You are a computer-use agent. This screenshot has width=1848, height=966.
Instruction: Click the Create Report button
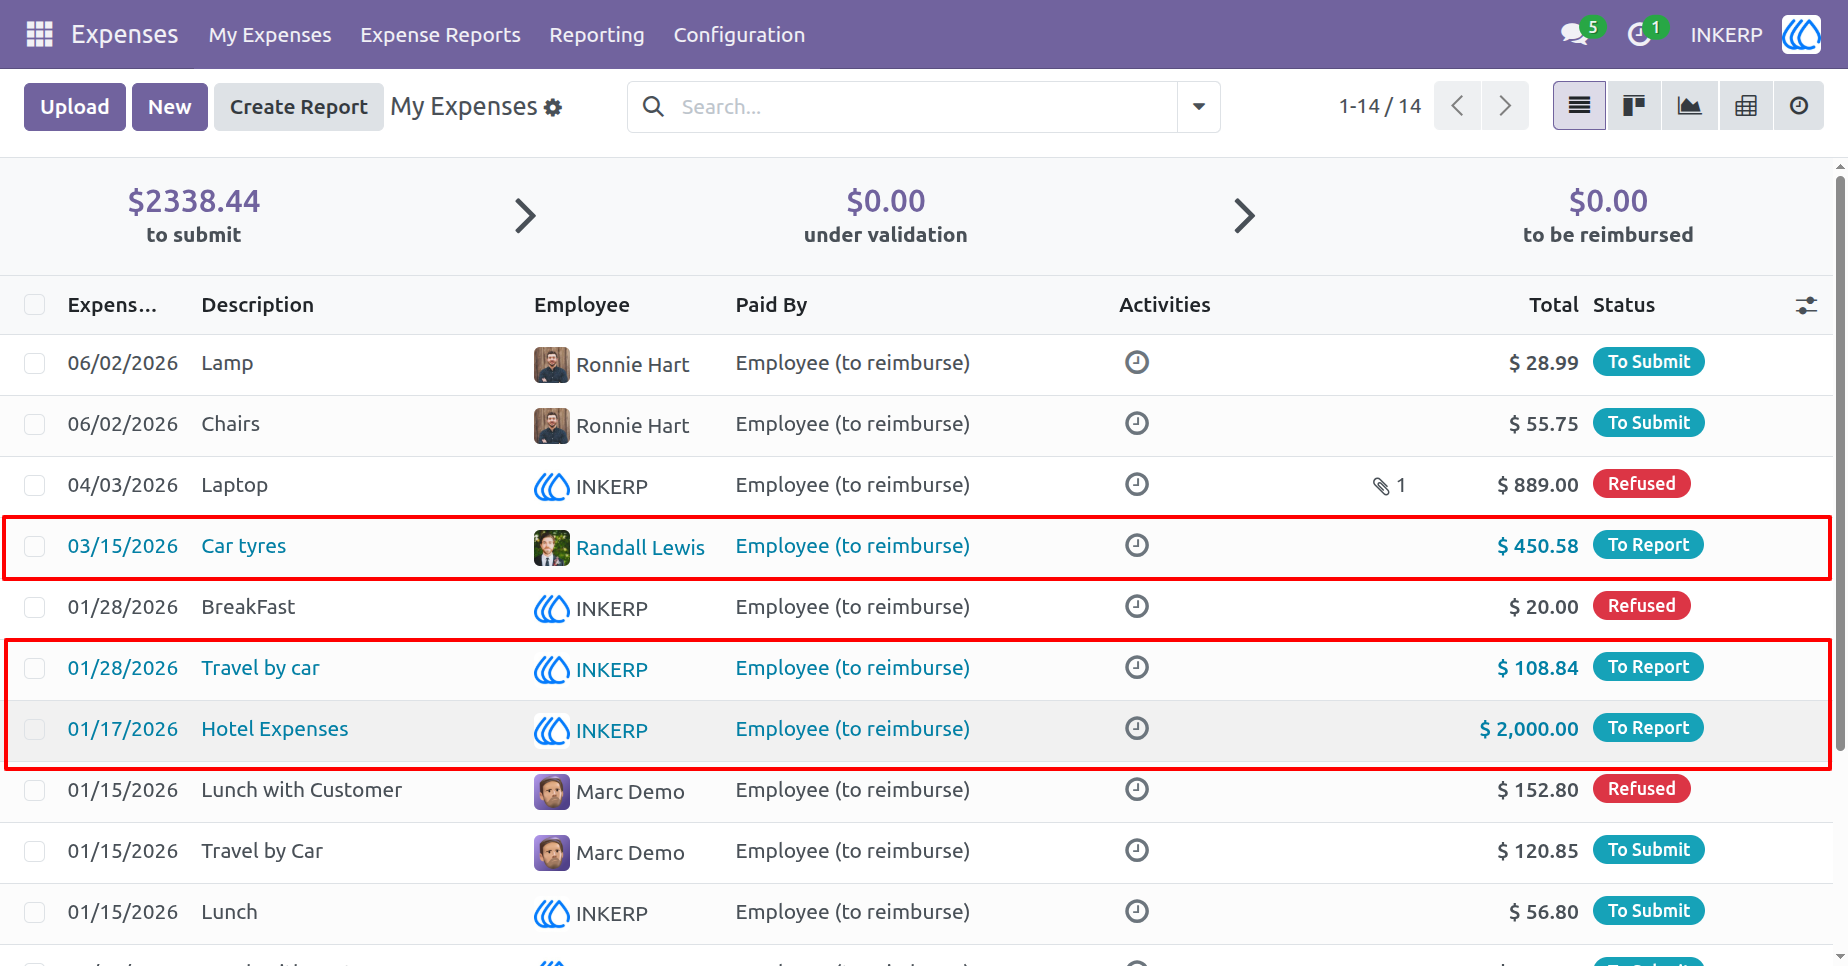click(x=299, y=107)
